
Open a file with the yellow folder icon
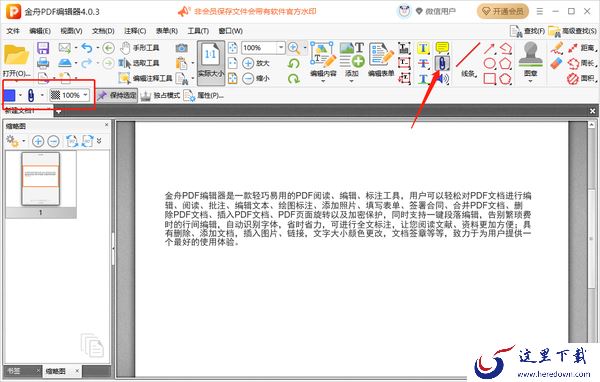(16, 56)
